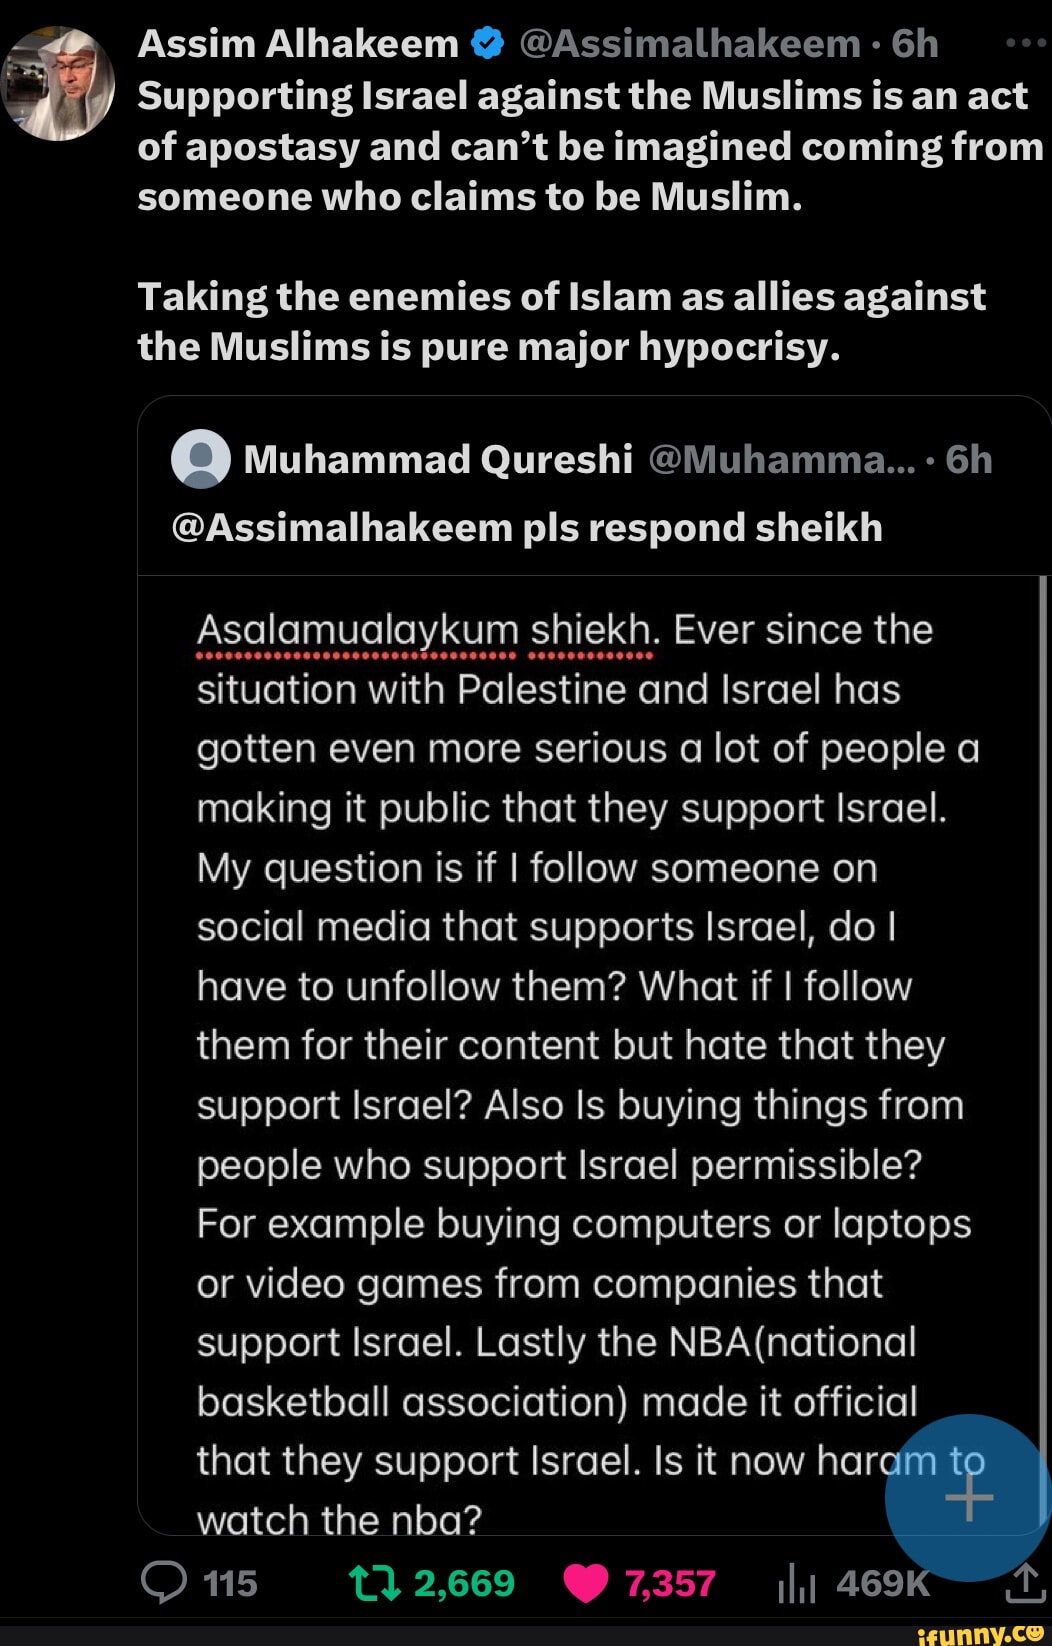1052x1646 pixels.
Task: Tap the blue compose plus button
Action: [x=967, y=1498]
